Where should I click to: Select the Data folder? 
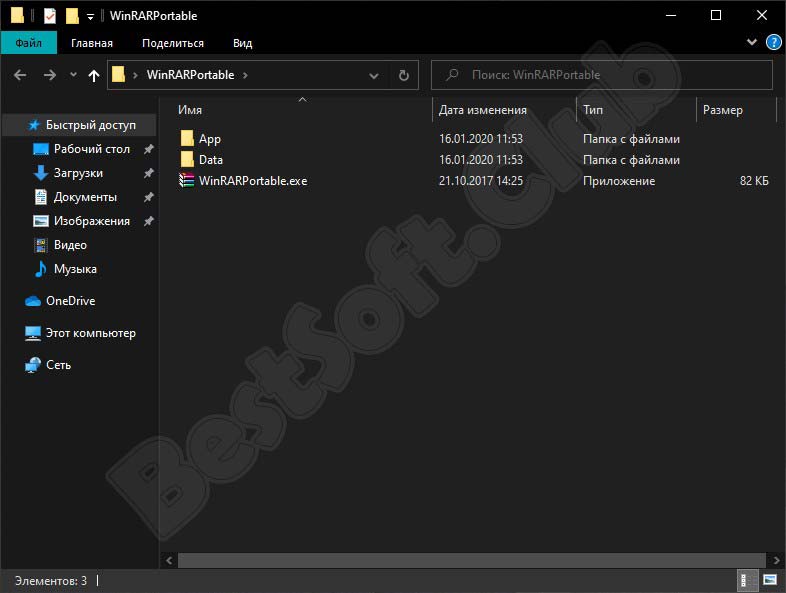211,160
